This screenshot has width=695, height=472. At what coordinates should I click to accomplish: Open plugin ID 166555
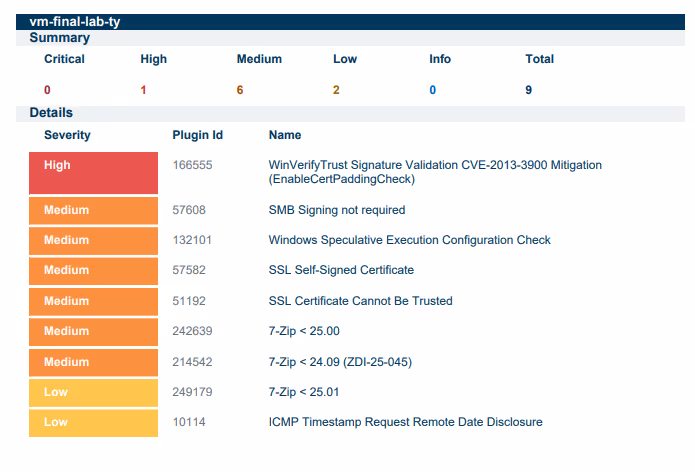pyautogui.click(x=192, y=165)
